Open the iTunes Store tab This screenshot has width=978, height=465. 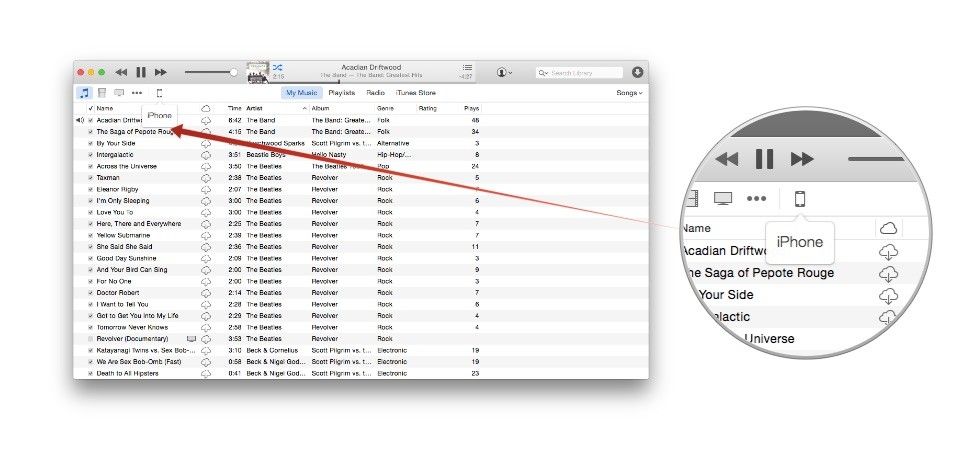415,93
